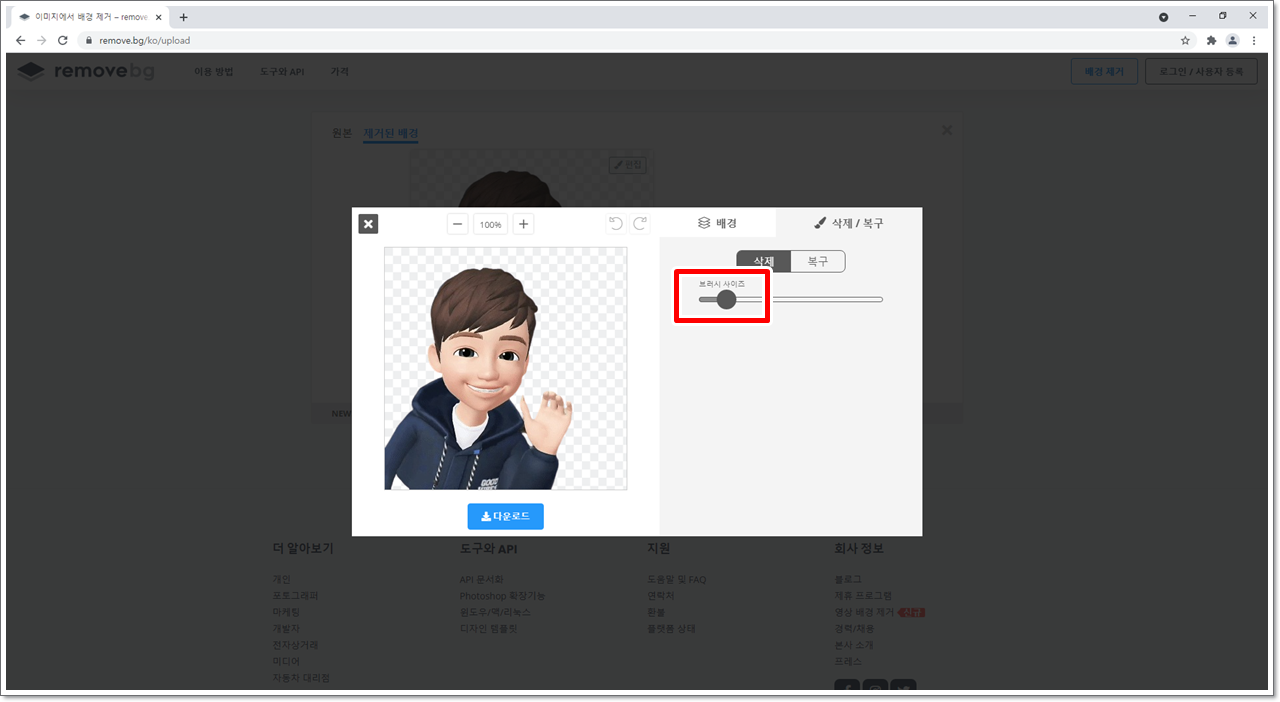Open the Chrome three-dot menu
Image resolution: width=1280 pixels, height=702 pixels.
click(1254, 41)
